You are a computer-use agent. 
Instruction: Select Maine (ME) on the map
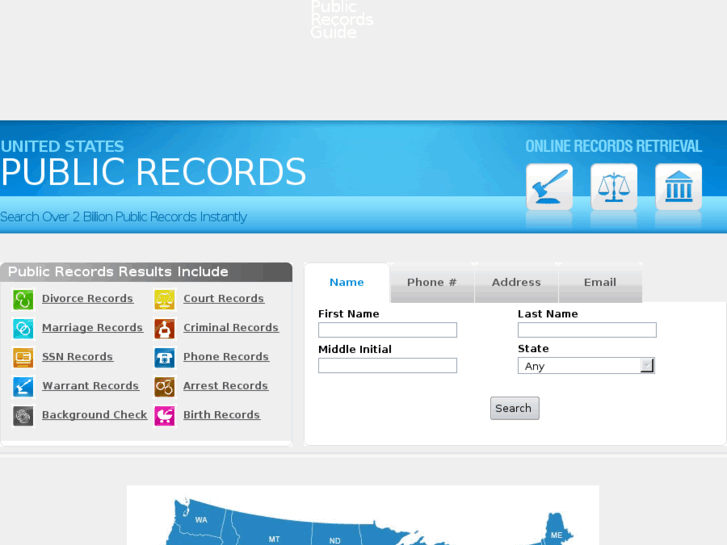tap(556, 535)
